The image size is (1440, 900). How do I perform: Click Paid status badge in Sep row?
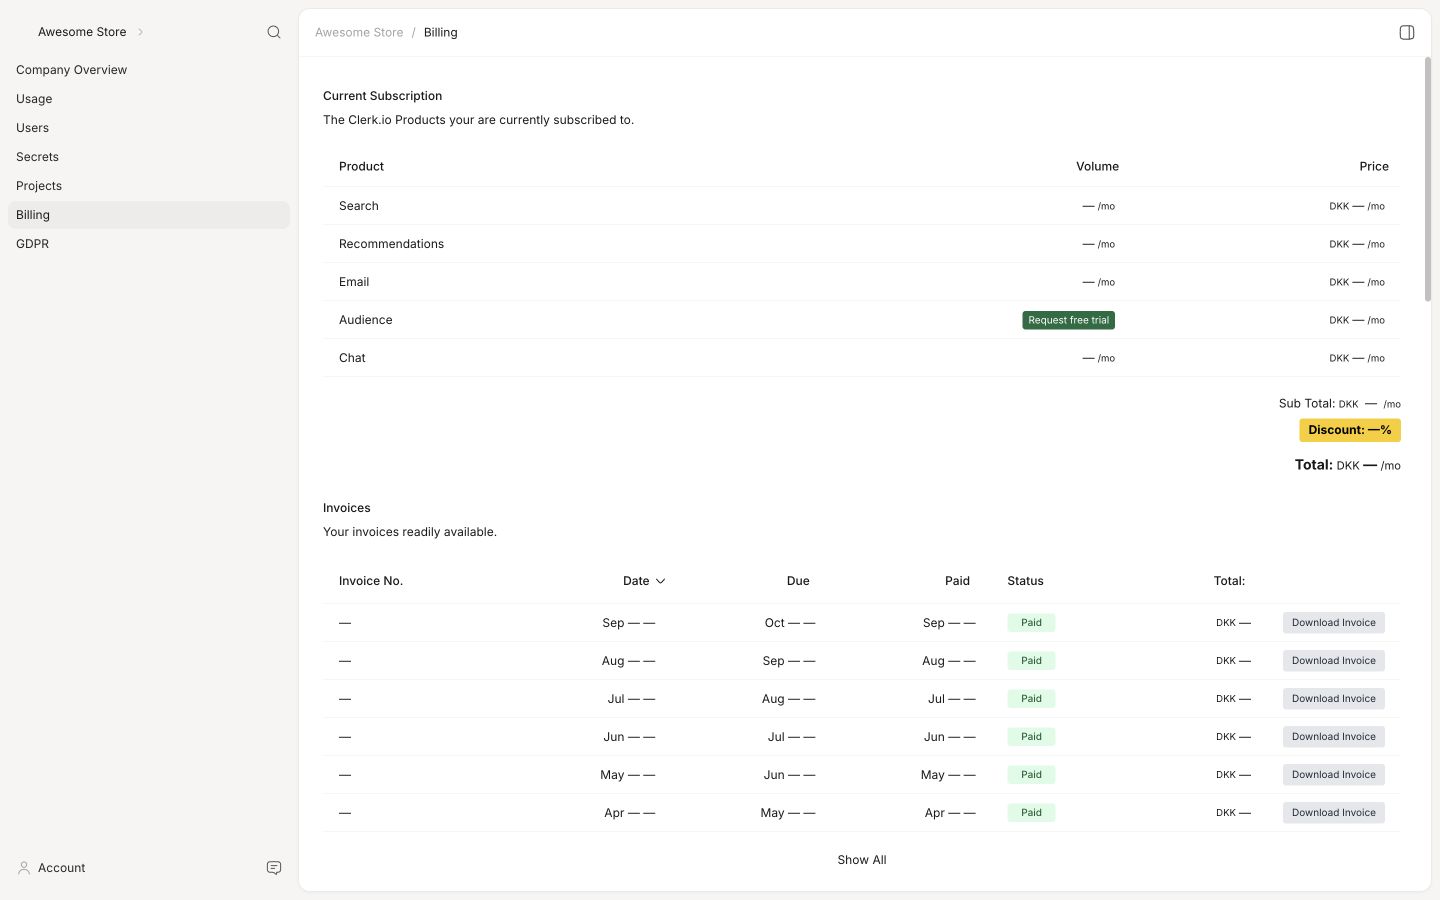pos(1031,623)
